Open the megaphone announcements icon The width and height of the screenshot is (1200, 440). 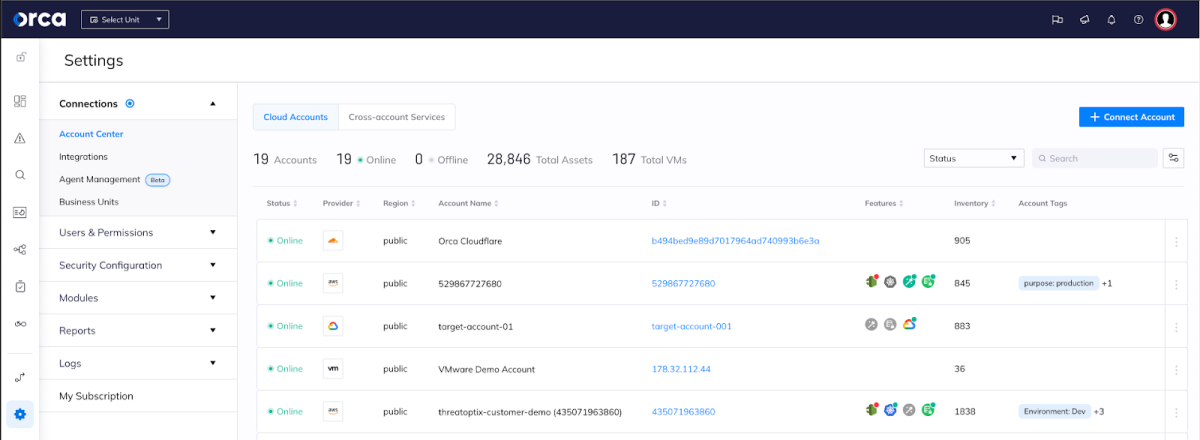click(1084, 20)
